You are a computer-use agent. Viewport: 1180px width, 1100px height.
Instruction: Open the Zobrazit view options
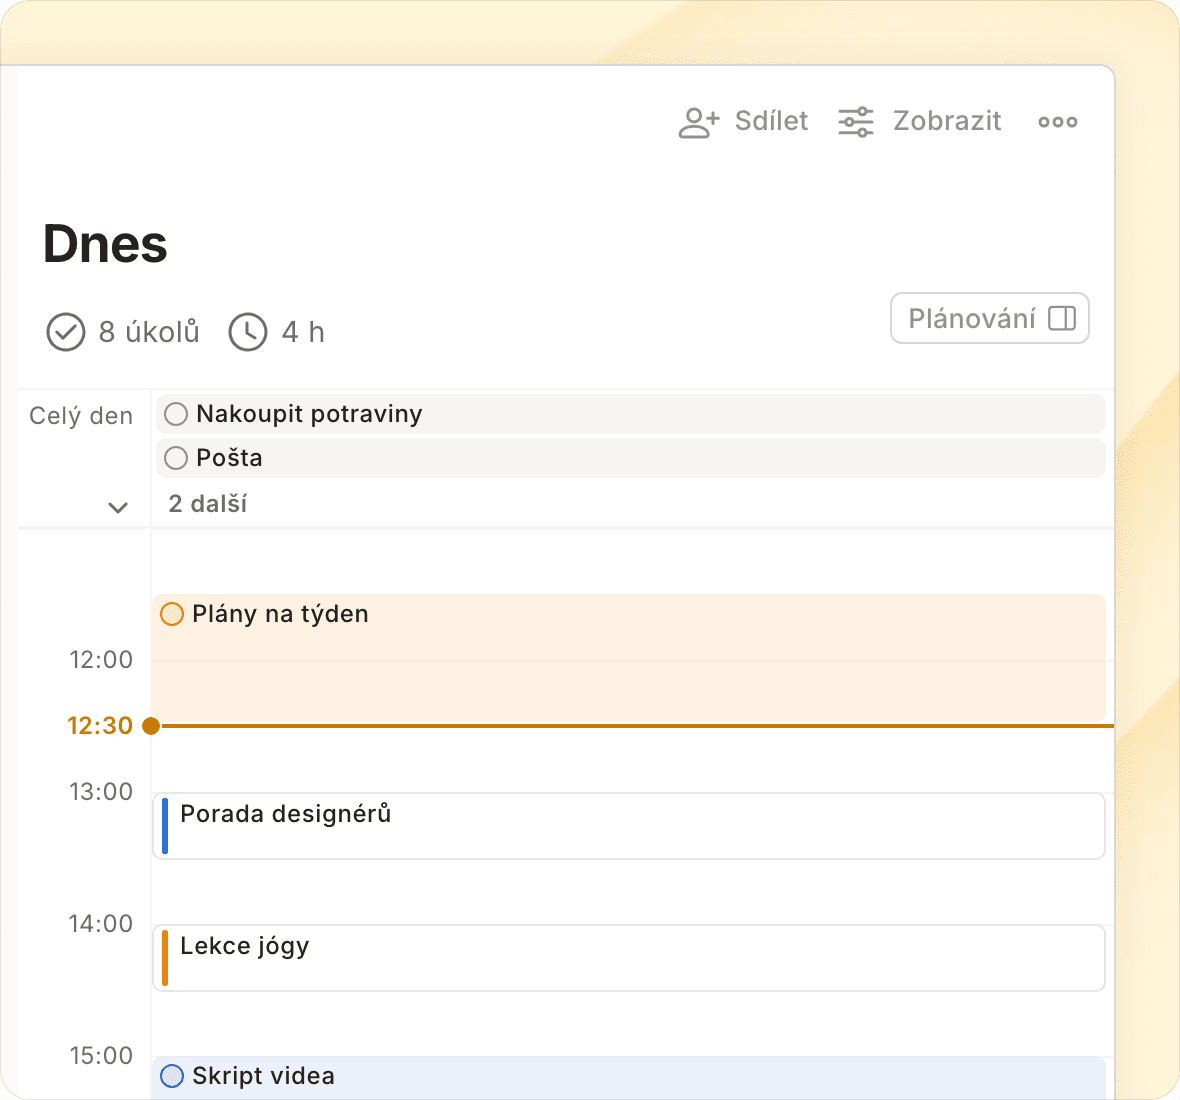click(920, 121)
